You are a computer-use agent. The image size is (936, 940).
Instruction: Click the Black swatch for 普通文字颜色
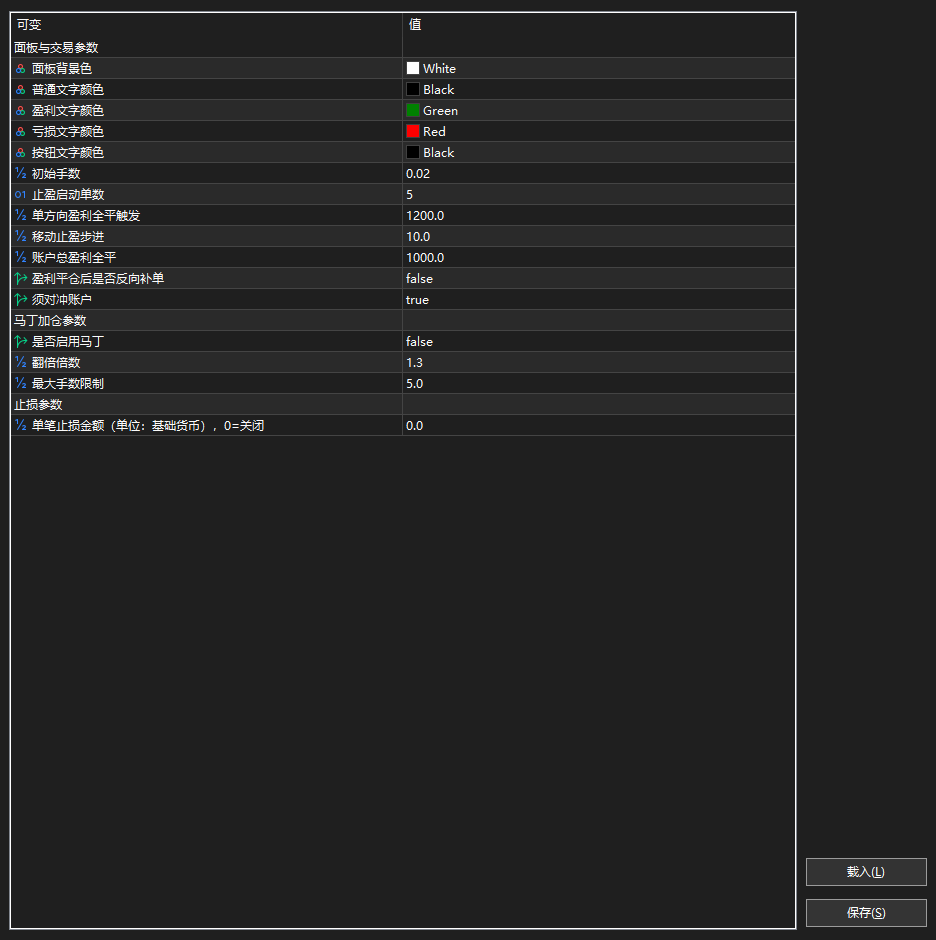click(x=413, y=89)
